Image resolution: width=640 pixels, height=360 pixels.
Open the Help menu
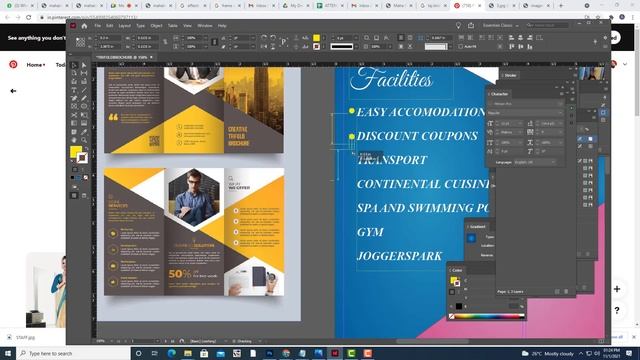click(x=222, y=26)
